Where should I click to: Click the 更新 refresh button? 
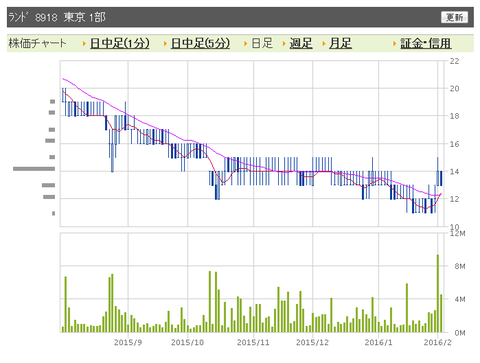454,17
